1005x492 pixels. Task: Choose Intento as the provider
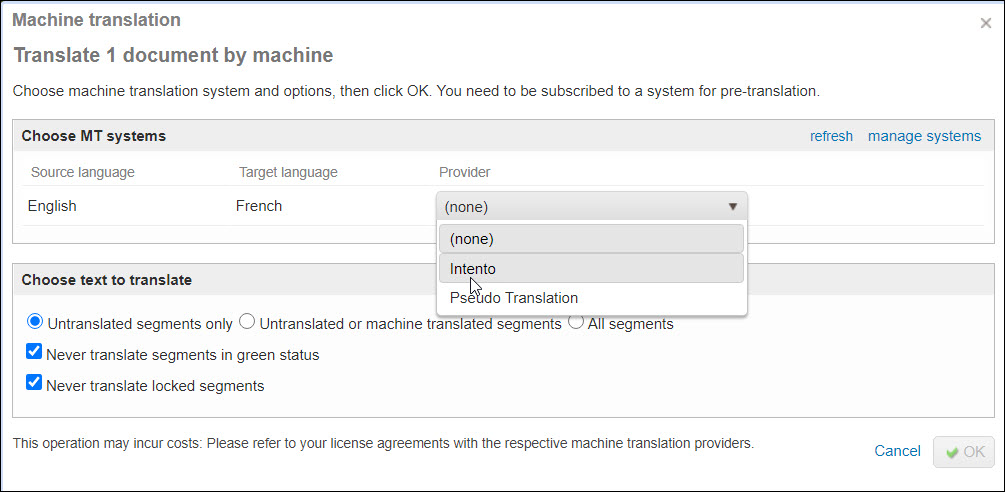click(591, 268)
